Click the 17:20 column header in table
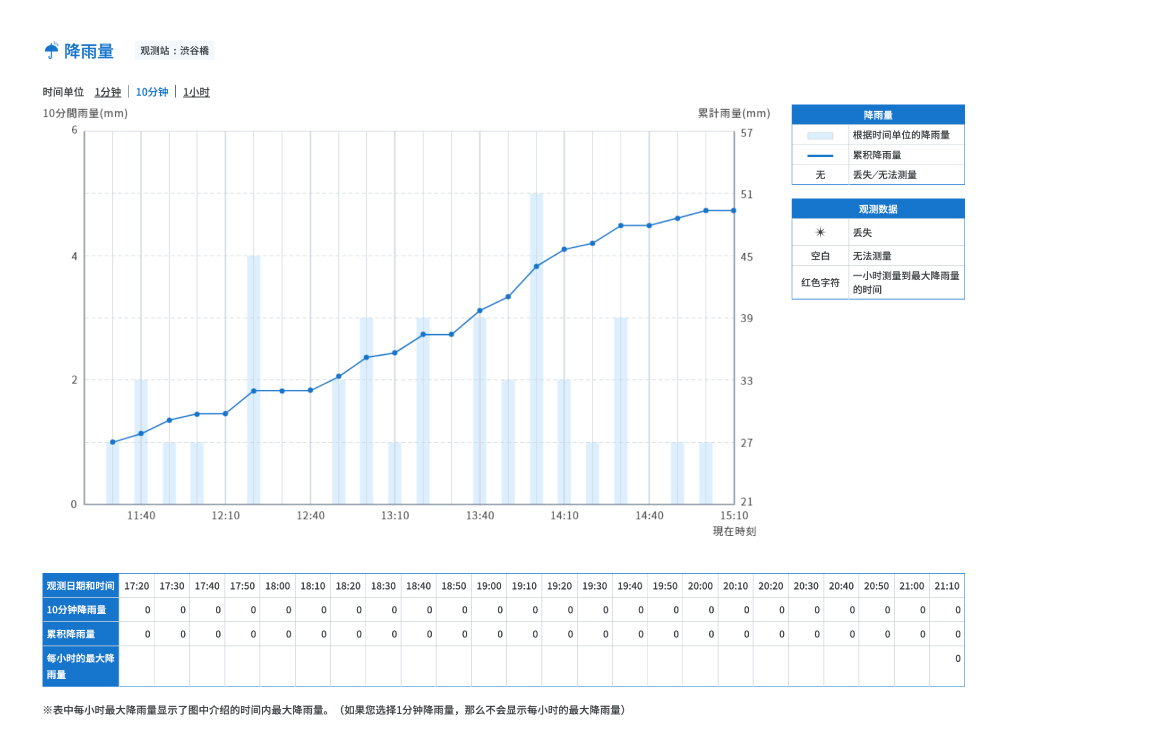The height and width of the screenshot is (756, 1176). (x=136, y=586)
